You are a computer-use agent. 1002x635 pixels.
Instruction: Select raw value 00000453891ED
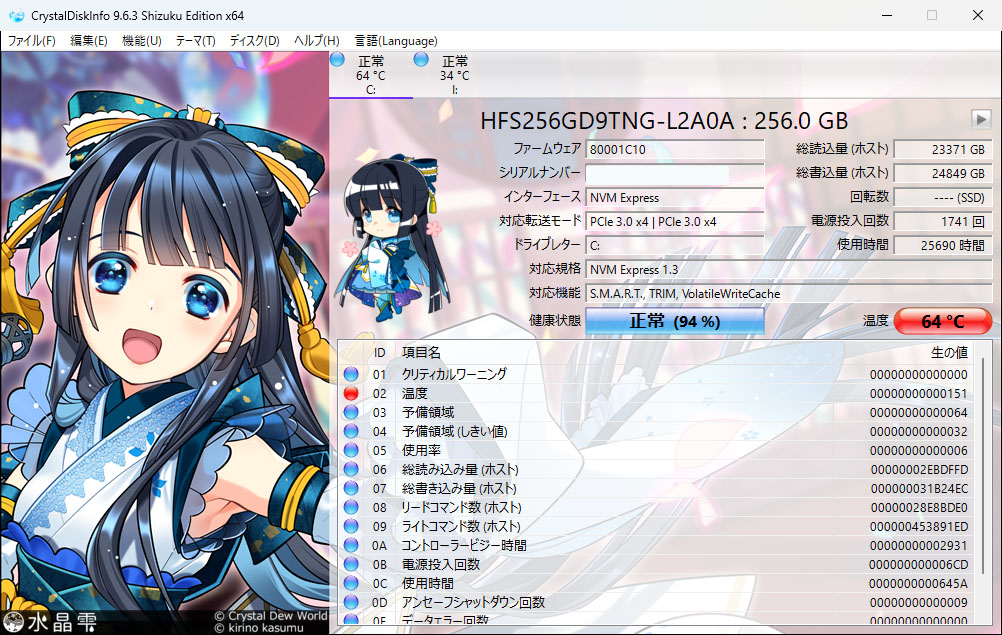[x=919, y=526]
